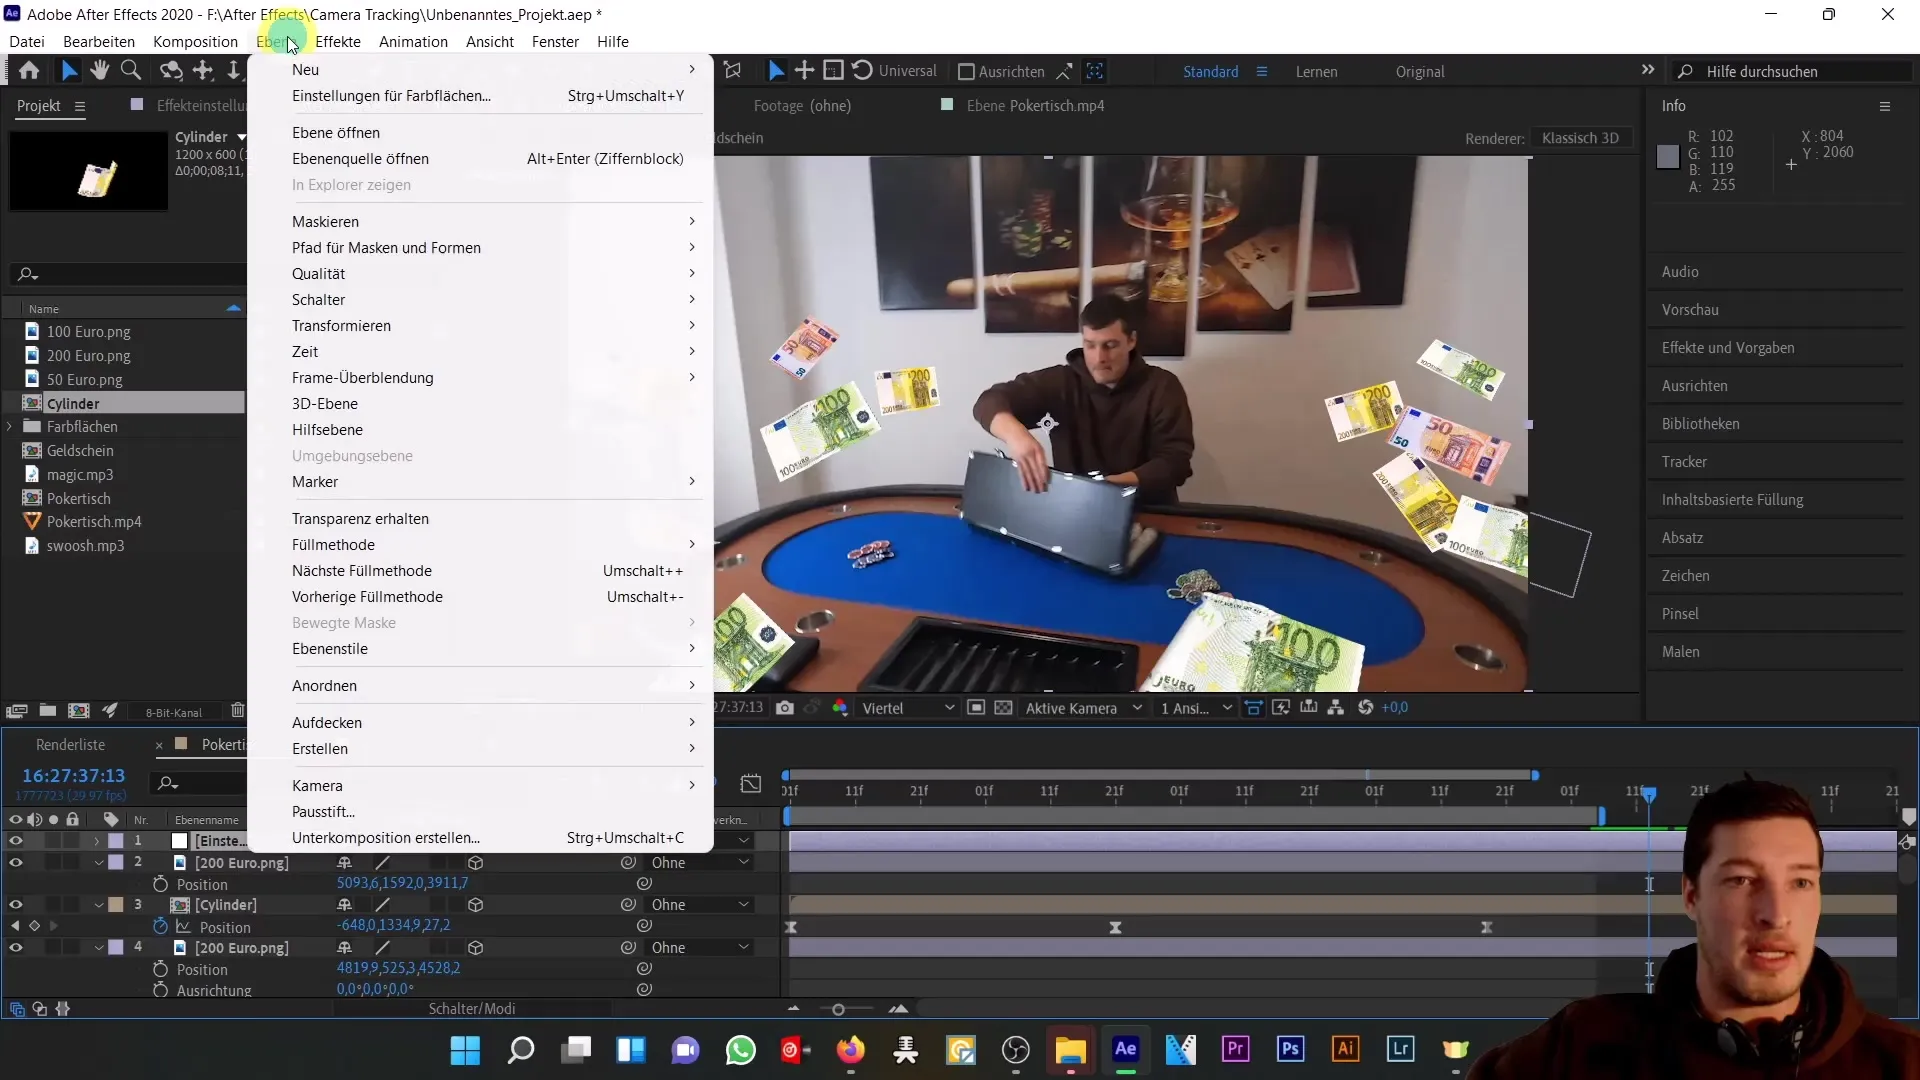Expand the Kamera submenu
The width and height of the screenshot is (1920, 1080).
point(316,786)
